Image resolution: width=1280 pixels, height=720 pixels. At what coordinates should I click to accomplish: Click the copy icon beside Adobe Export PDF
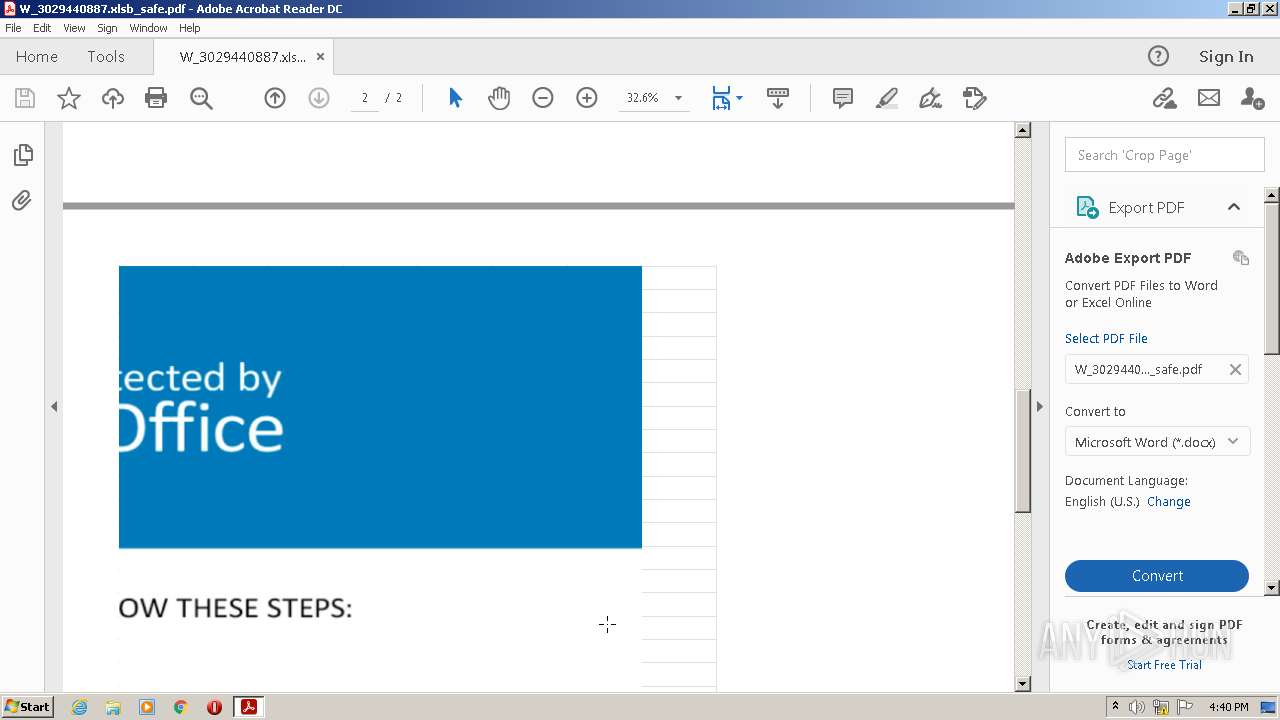(x=1241, y=258)
